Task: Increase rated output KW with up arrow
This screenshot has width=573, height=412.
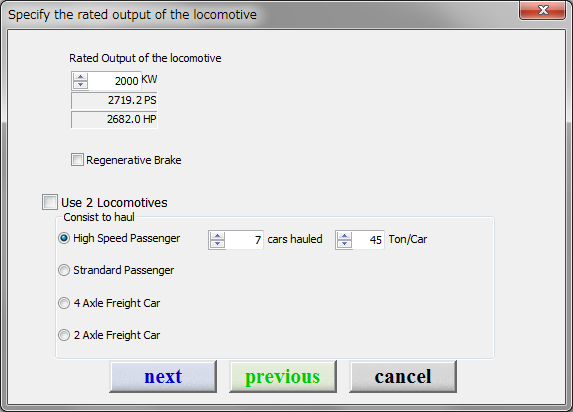Action: 80,77
